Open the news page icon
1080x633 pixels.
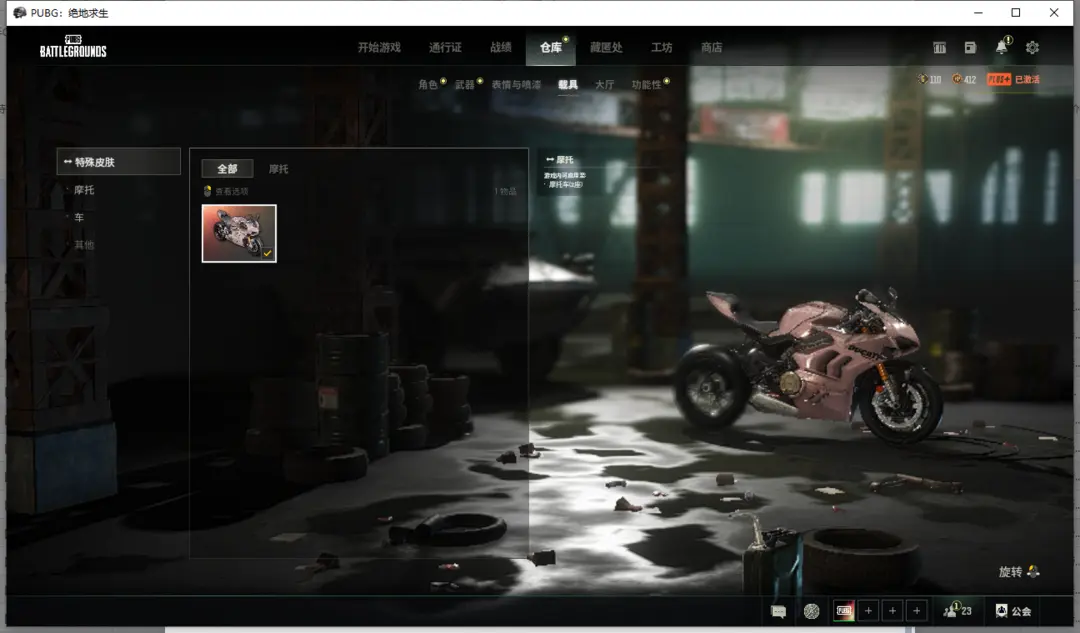[970, 48]
